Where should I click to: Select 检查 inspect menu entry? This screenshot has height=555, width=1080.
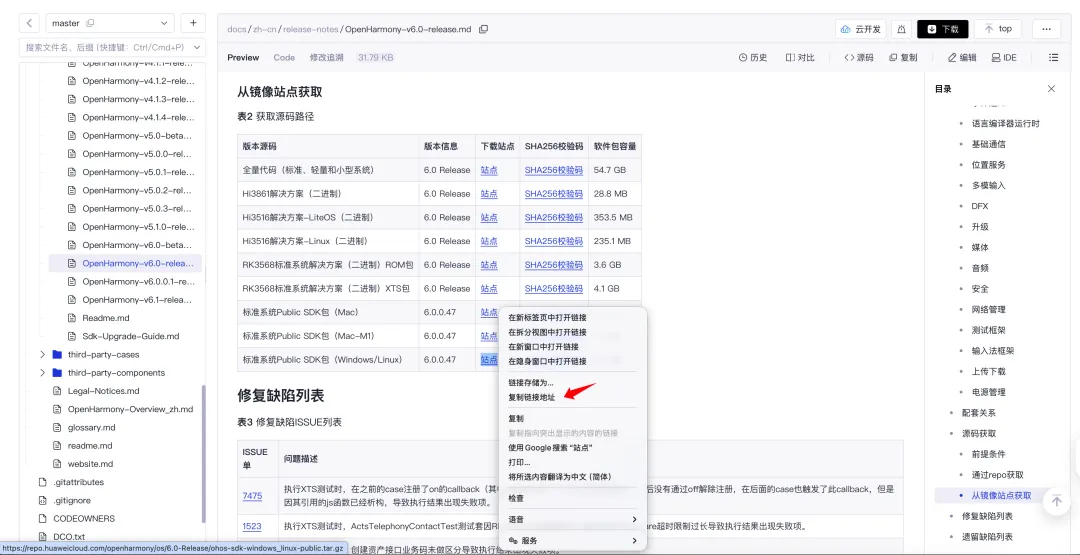[516, 498]
